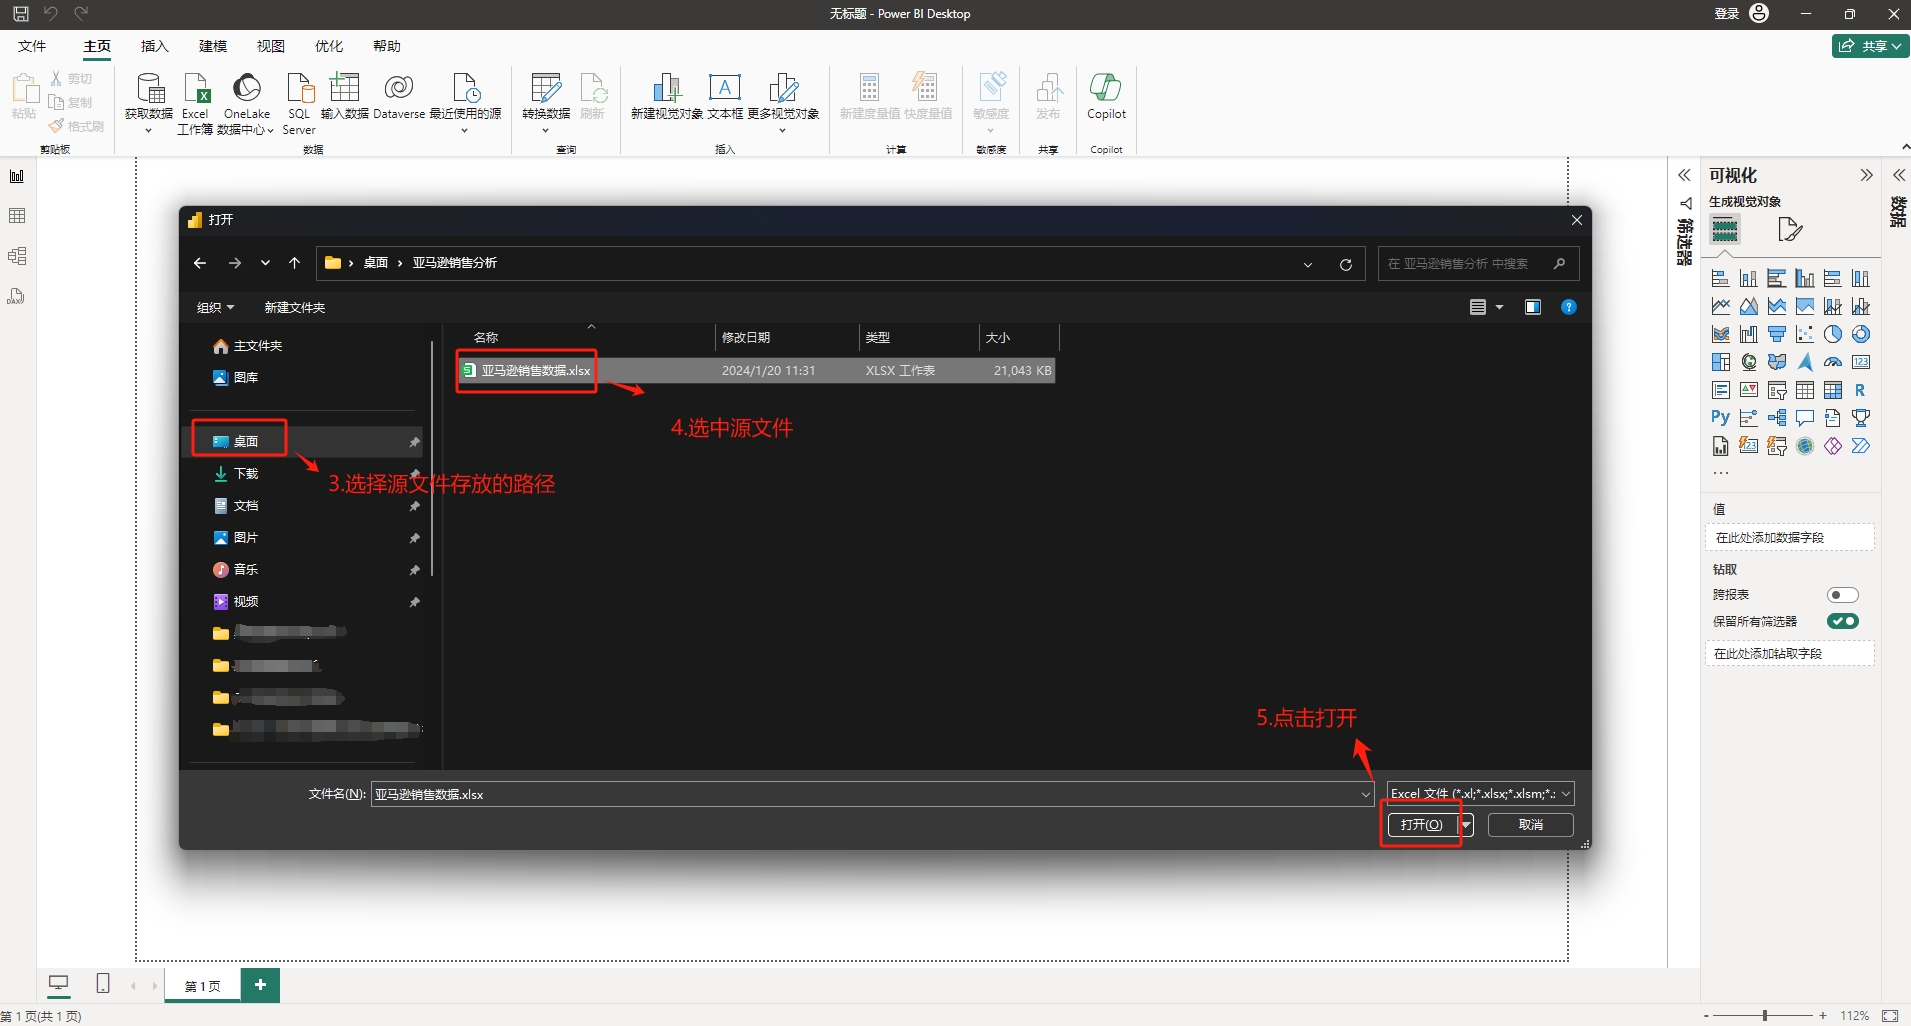Switch to the 优化 ribbon tab

pyautogui.click(x=329, y=46)
